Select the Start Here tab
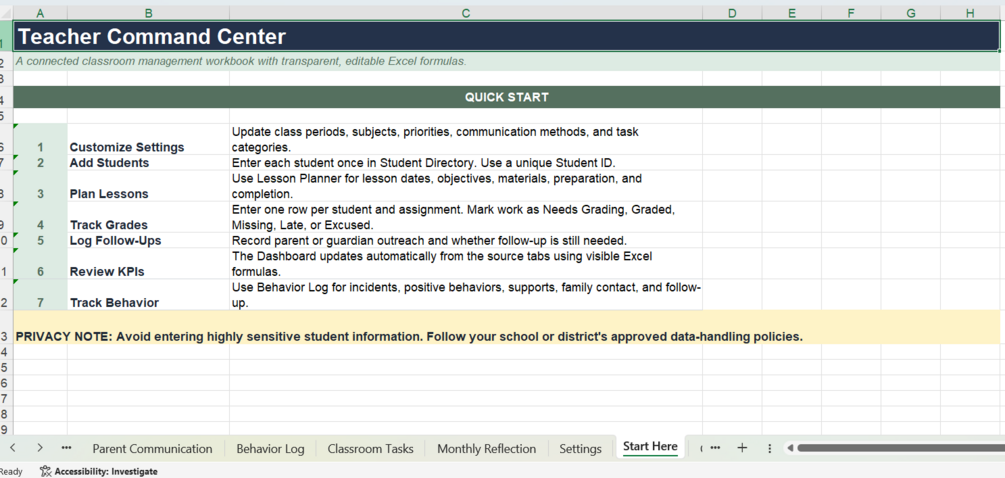 [x=650, y=447]
